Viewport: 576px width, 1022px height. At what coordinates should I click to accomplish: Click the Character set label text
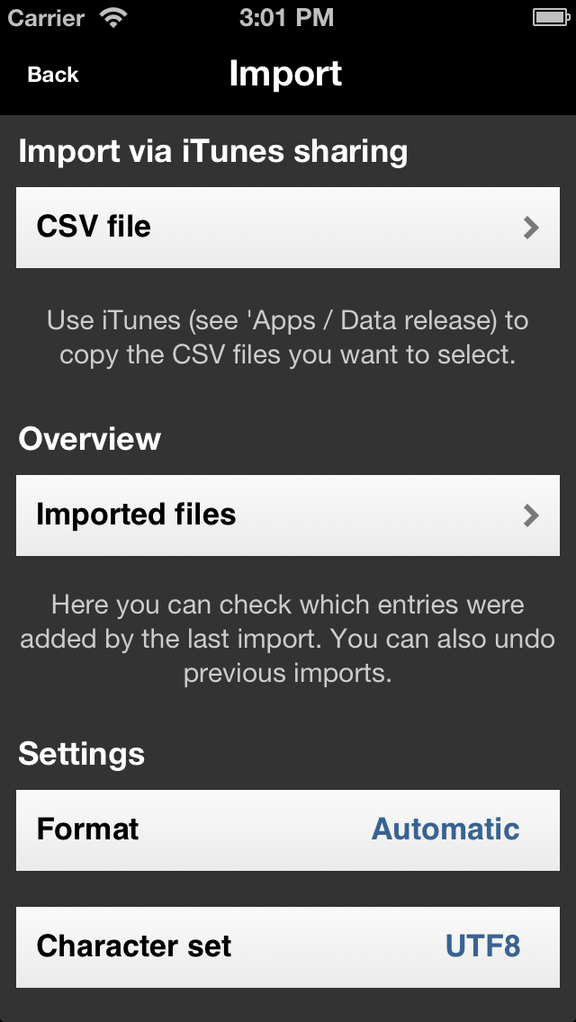[134, 946]
